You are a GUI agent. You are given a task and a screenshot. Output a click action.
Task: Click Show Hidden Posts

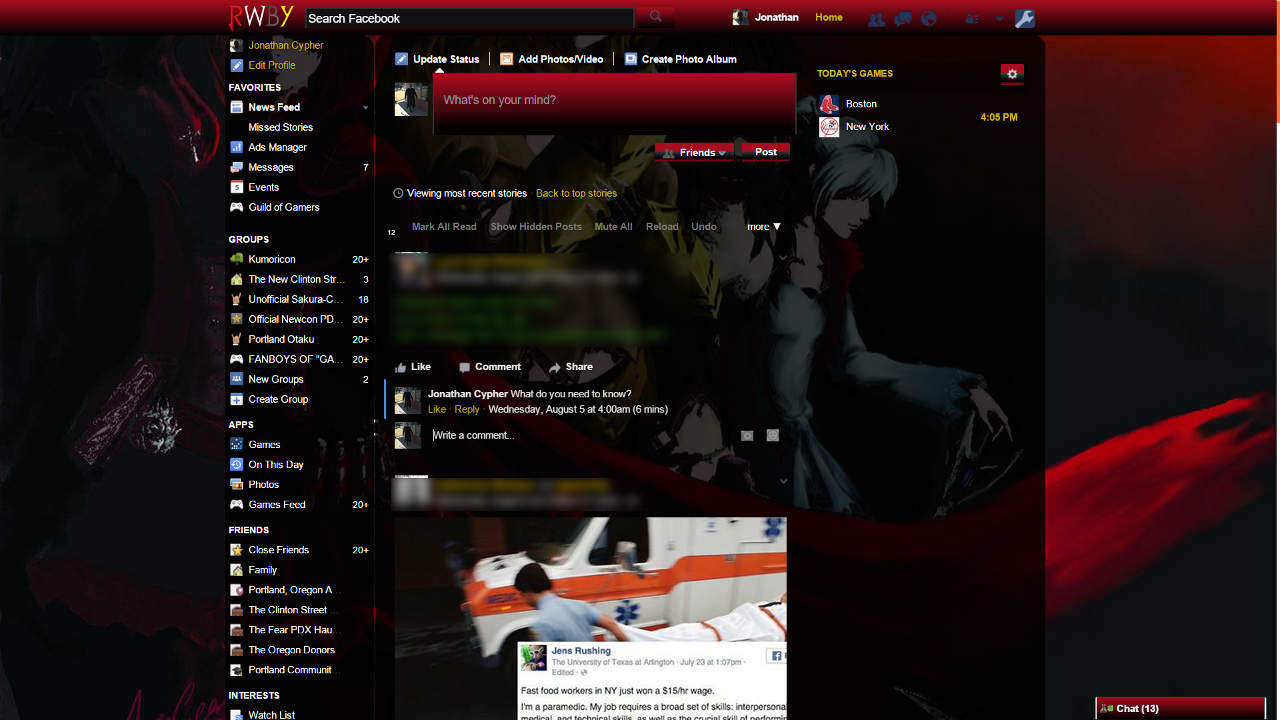(536, 227)
